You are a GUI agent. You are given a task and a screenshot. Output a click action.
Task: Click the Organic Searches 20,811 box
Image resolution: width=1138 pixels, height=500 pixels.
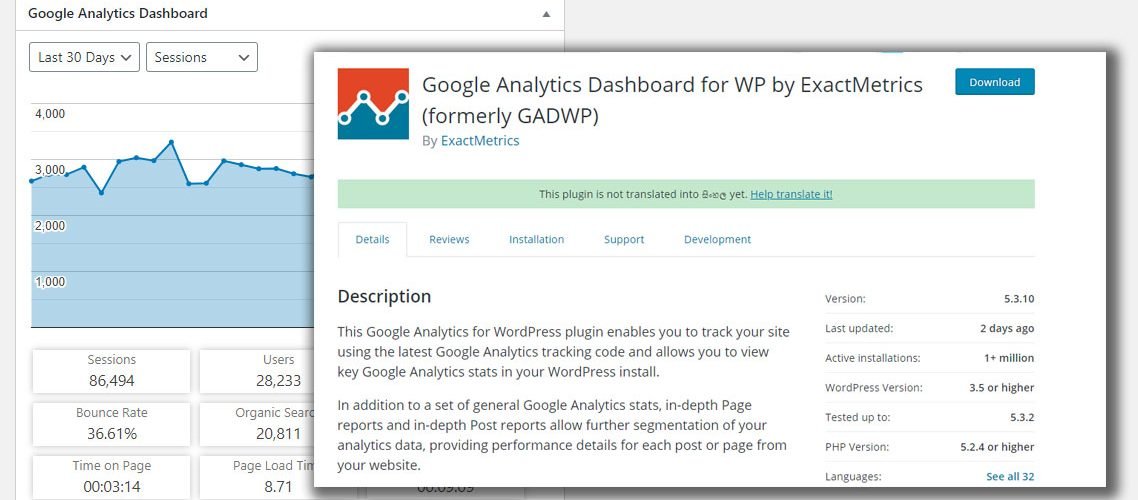click(x=257, y=424)
